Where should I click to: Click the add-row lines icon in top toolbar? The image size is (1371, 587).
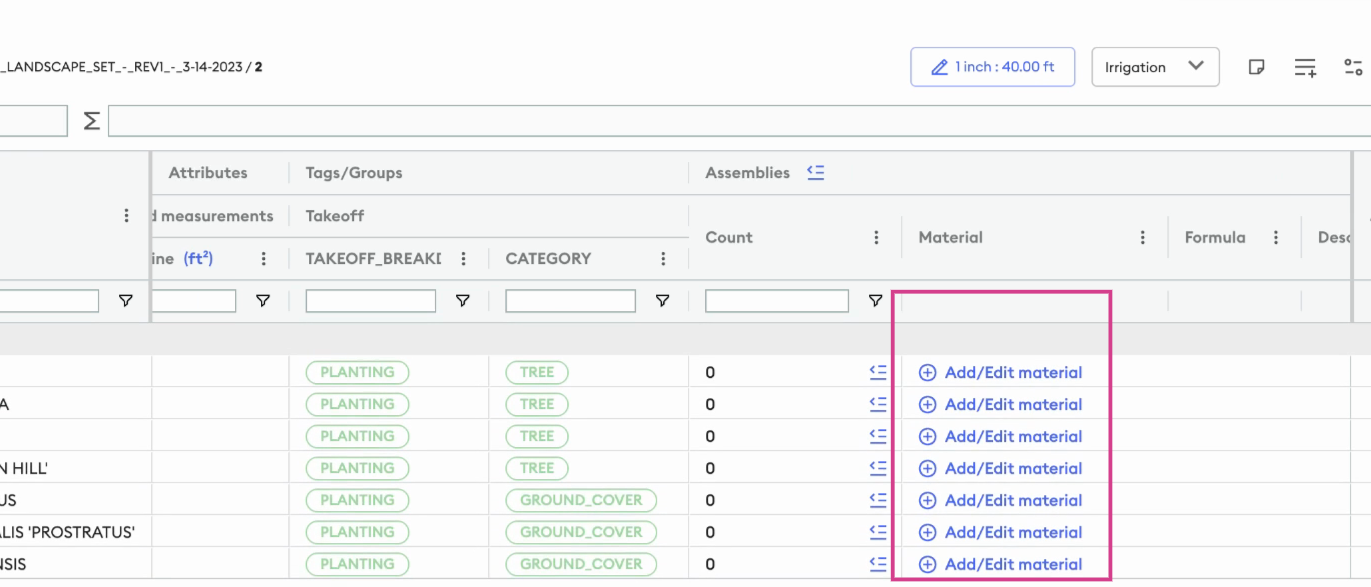pos(1305,67)
